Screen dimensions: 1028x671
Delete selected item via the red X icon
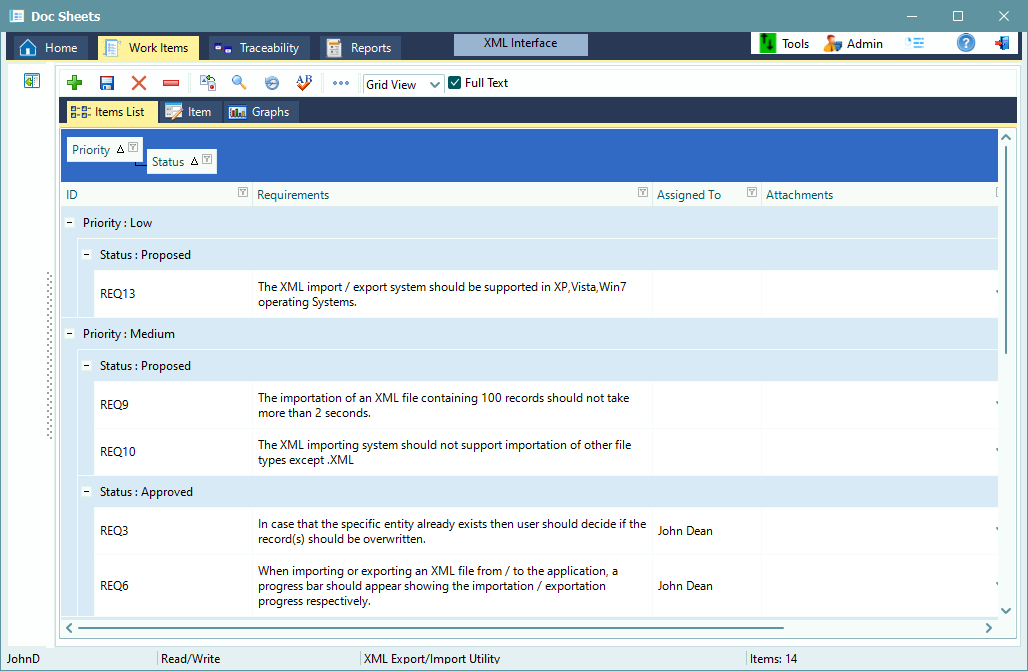click(x=138, y=83)
